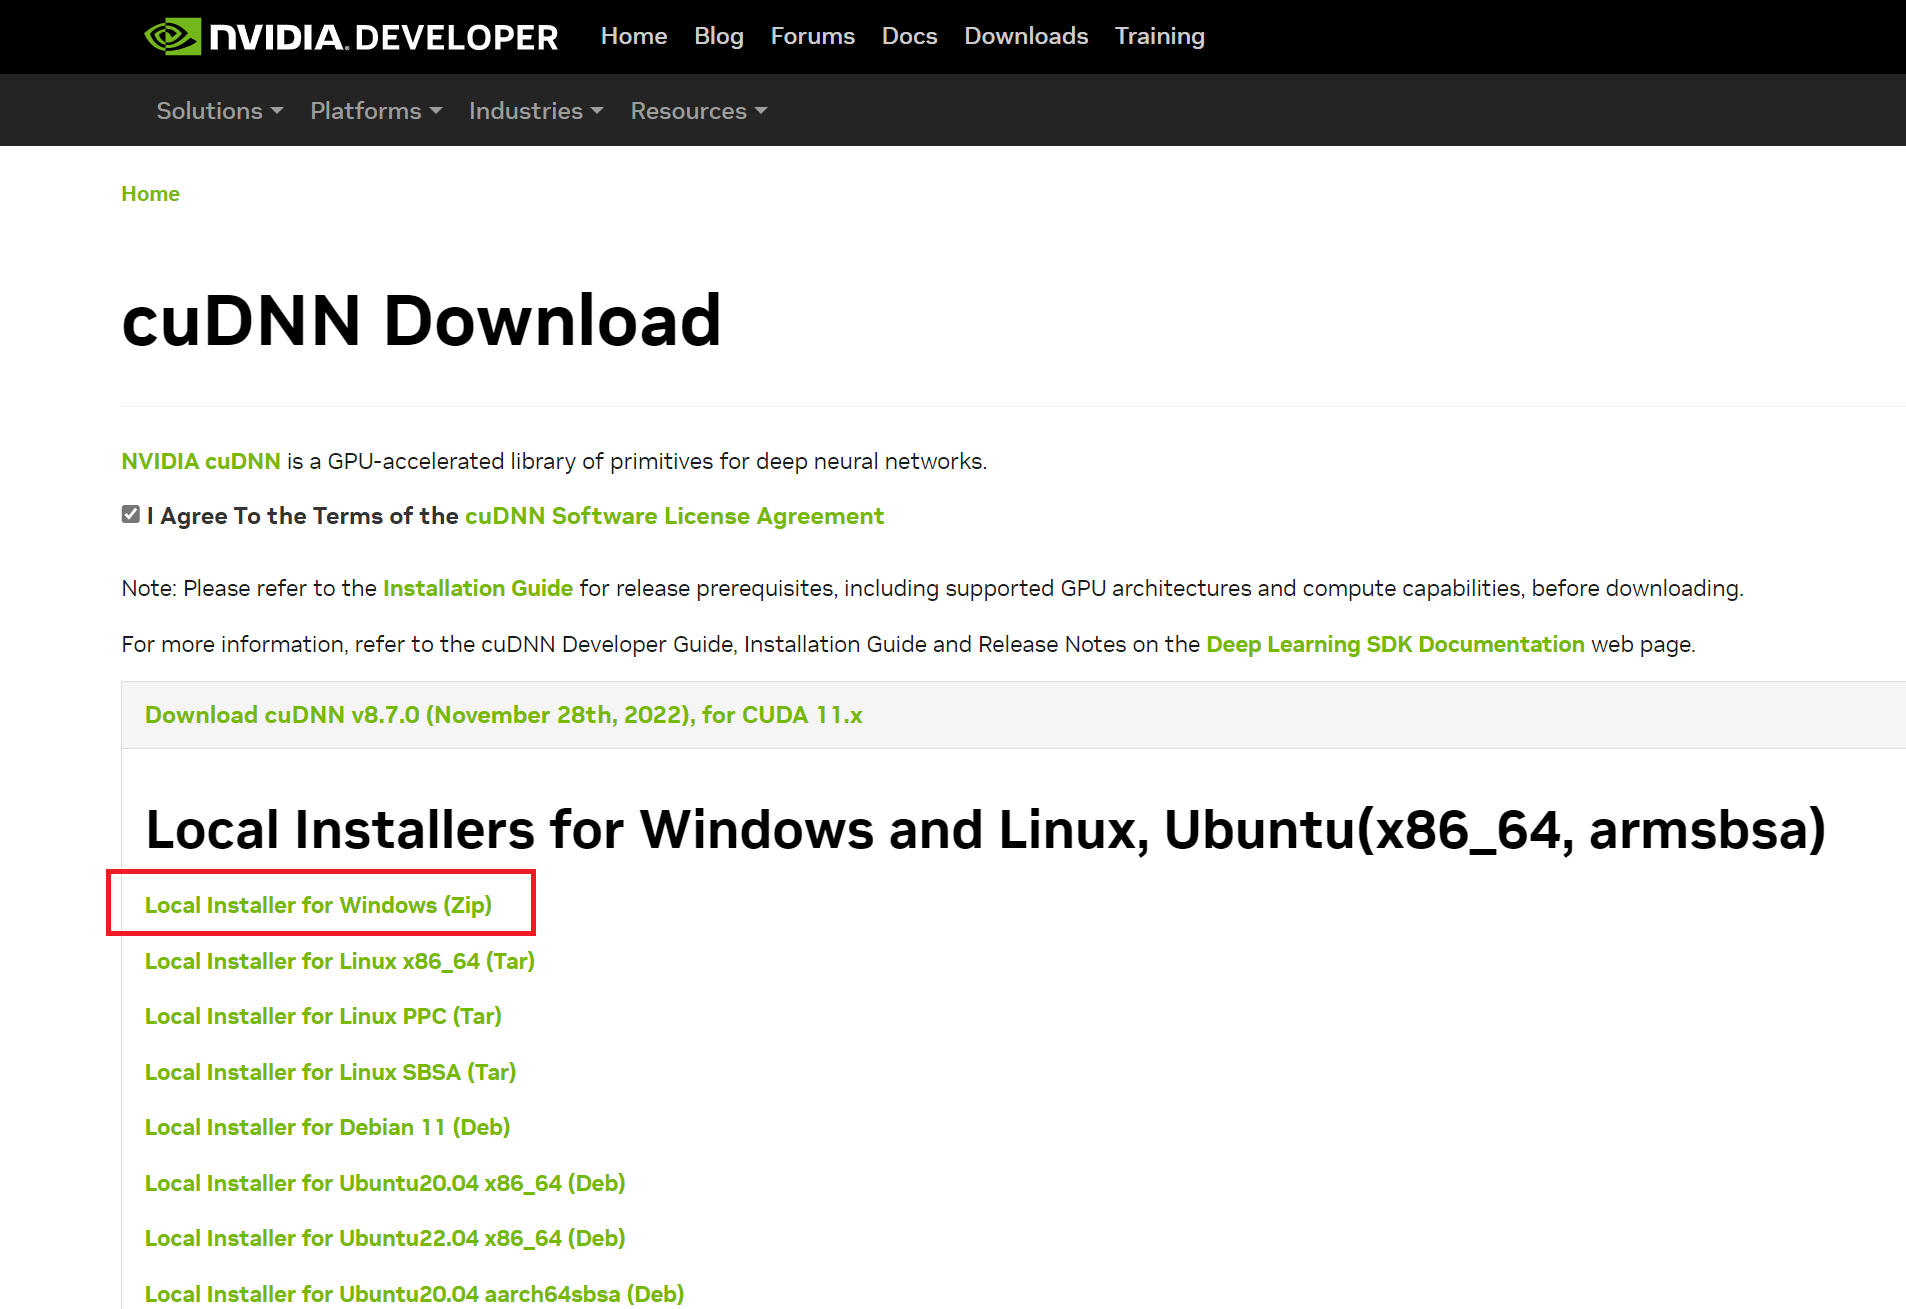The image size is (1906, 1309).
Task: Download Local Installer for Linux x86_64 (Tar)
Action: pos(340,961)
